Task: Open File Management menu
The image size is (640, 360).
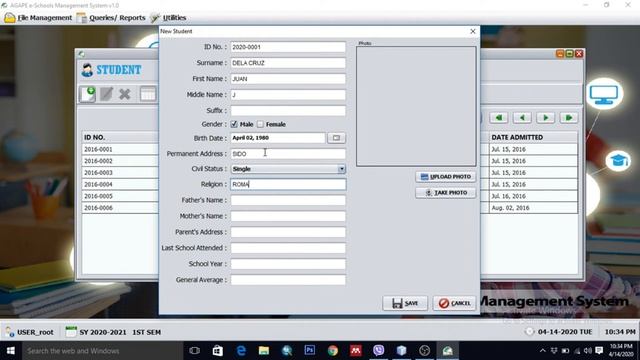Action: pos(38,18)
